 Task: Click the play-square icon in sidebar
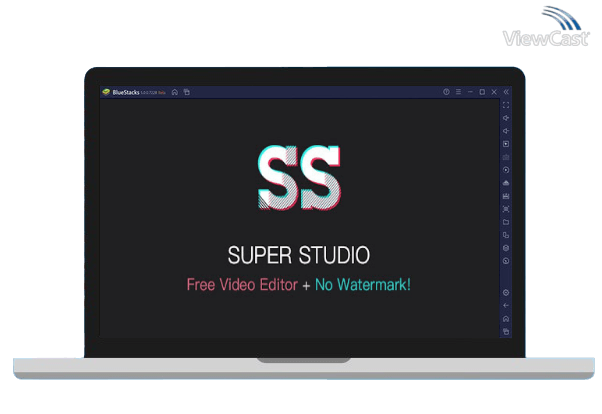click(506, 144)
